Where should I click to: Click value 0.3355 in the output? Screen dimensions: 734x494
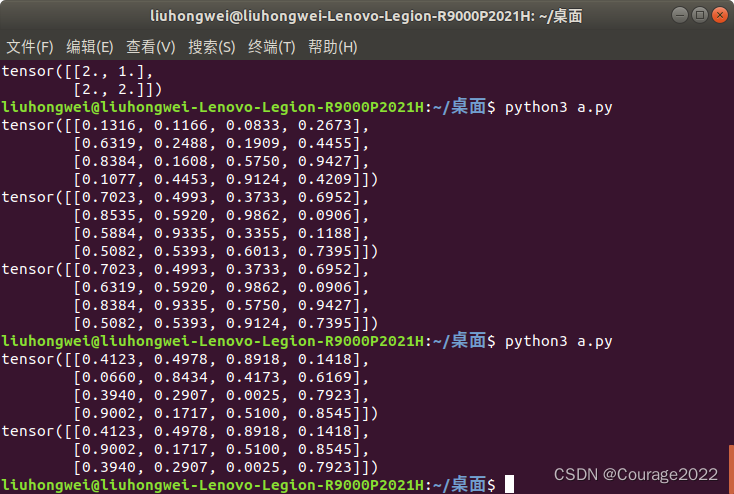(x=253, y=233)
